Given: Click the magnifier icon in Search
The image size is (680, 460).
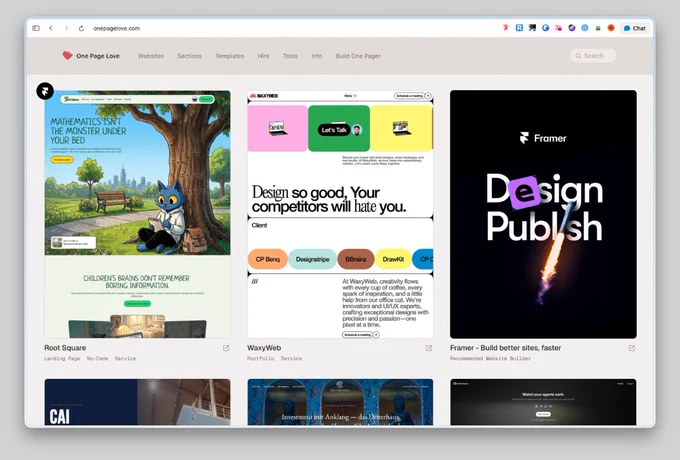Looking at the screenshot, I should (x=578, y=55).
